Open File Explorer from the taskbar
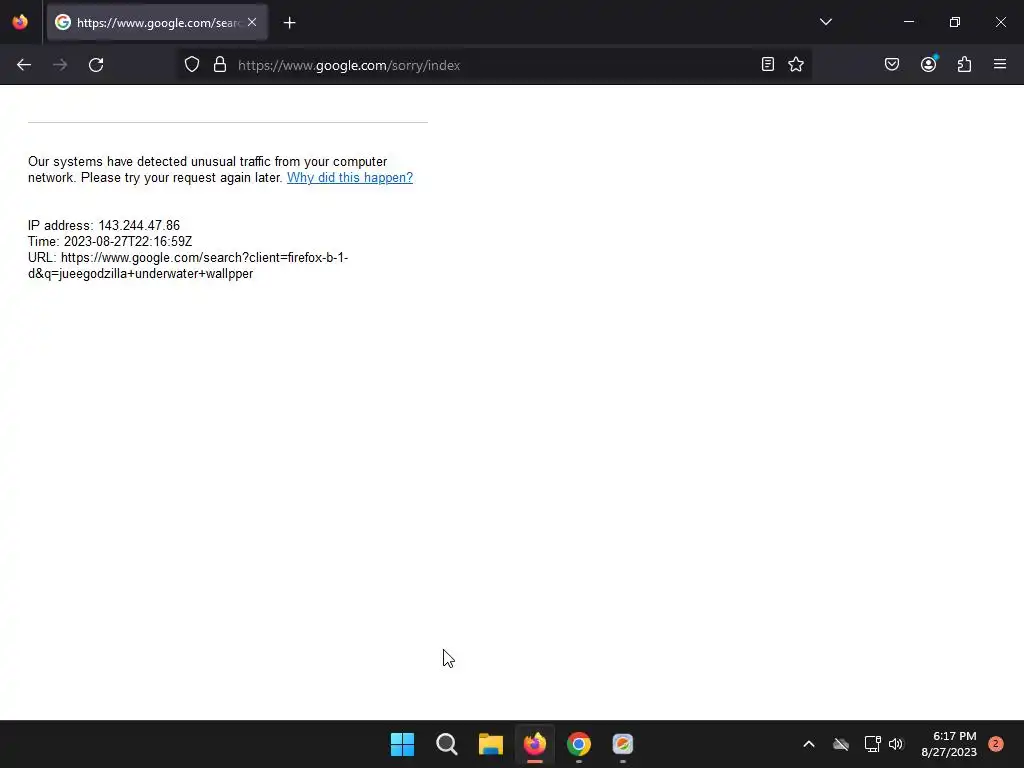 pyautogui.click(x=491, y=744)
